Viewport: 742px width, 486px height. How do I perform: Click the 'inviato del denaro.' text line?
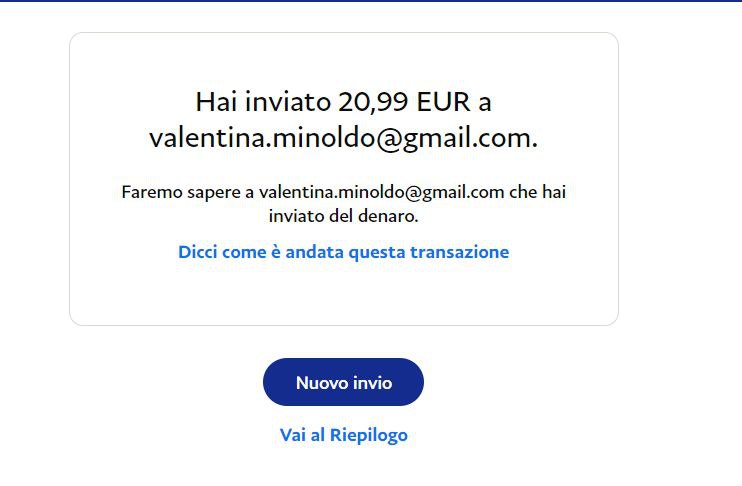344,216
